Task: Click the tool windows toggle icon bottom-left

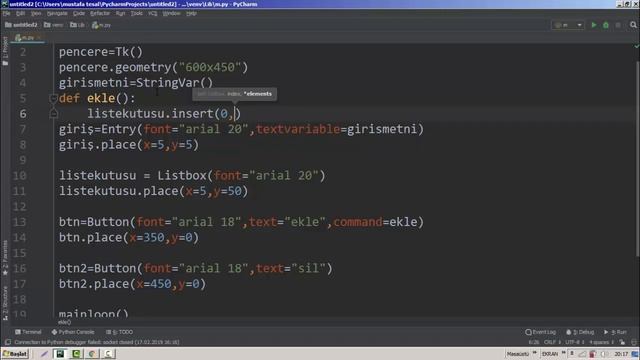Action: (7, 342)
